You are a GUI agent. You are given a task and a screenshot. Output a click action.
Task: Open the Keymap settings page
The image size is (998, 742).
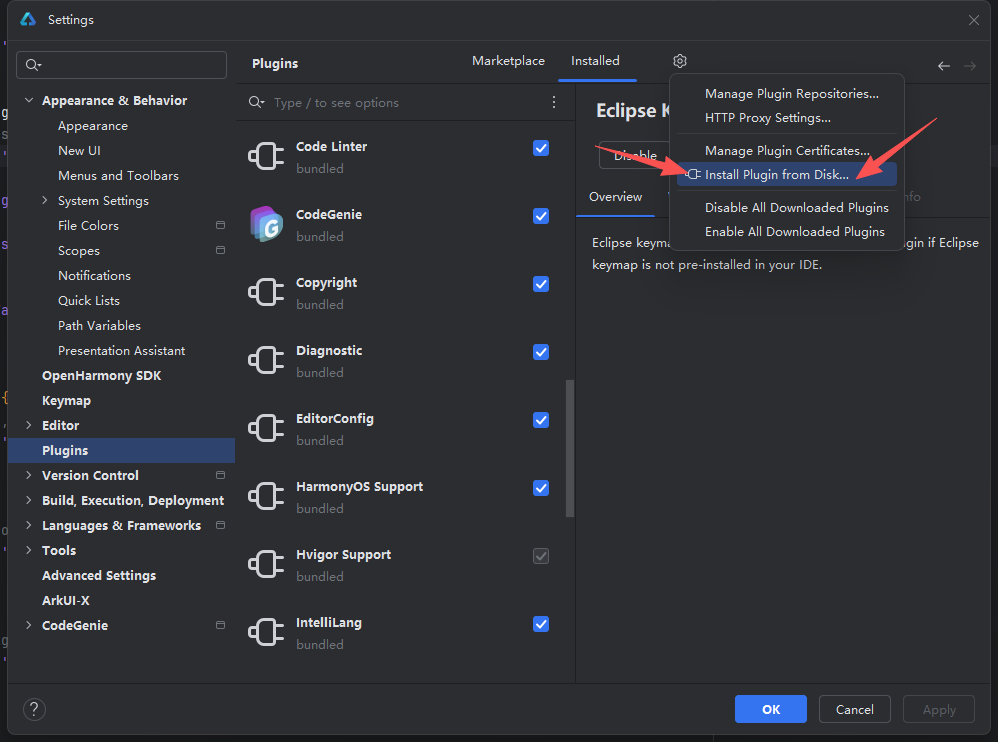(x=66, y=400)
